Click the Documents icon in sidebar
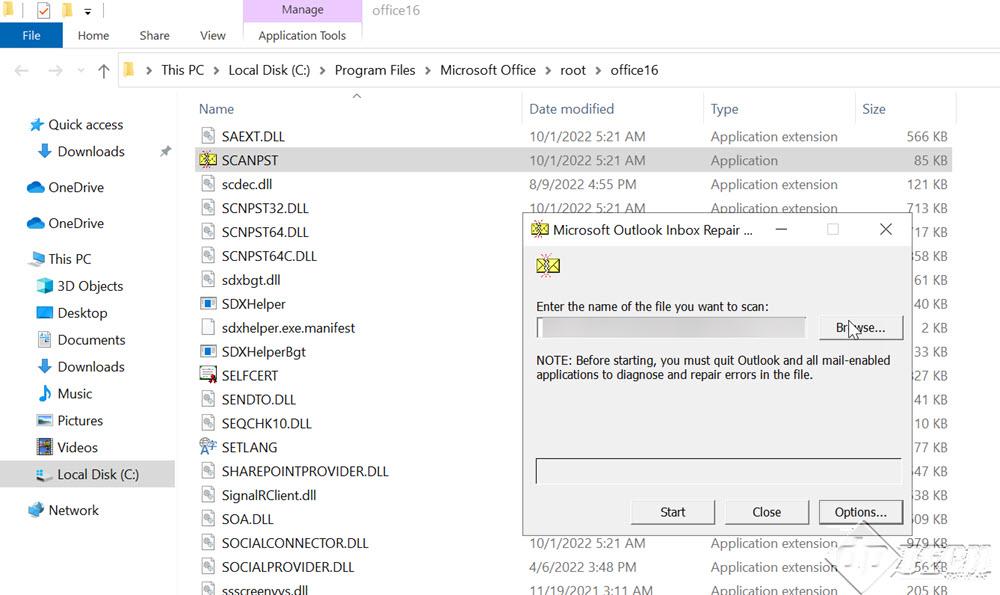This screenshot has height=595, width=1000. point(45,339)
